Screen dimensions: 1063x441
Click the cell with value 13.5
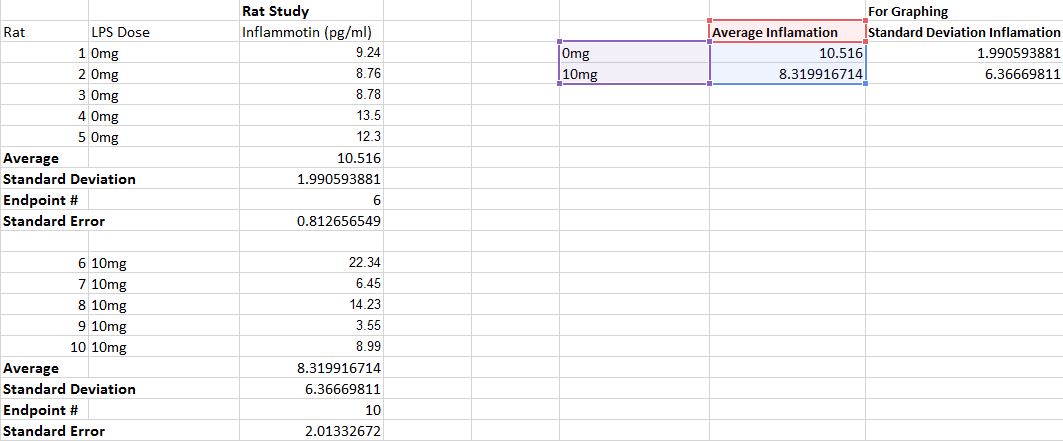pos(310,116)
